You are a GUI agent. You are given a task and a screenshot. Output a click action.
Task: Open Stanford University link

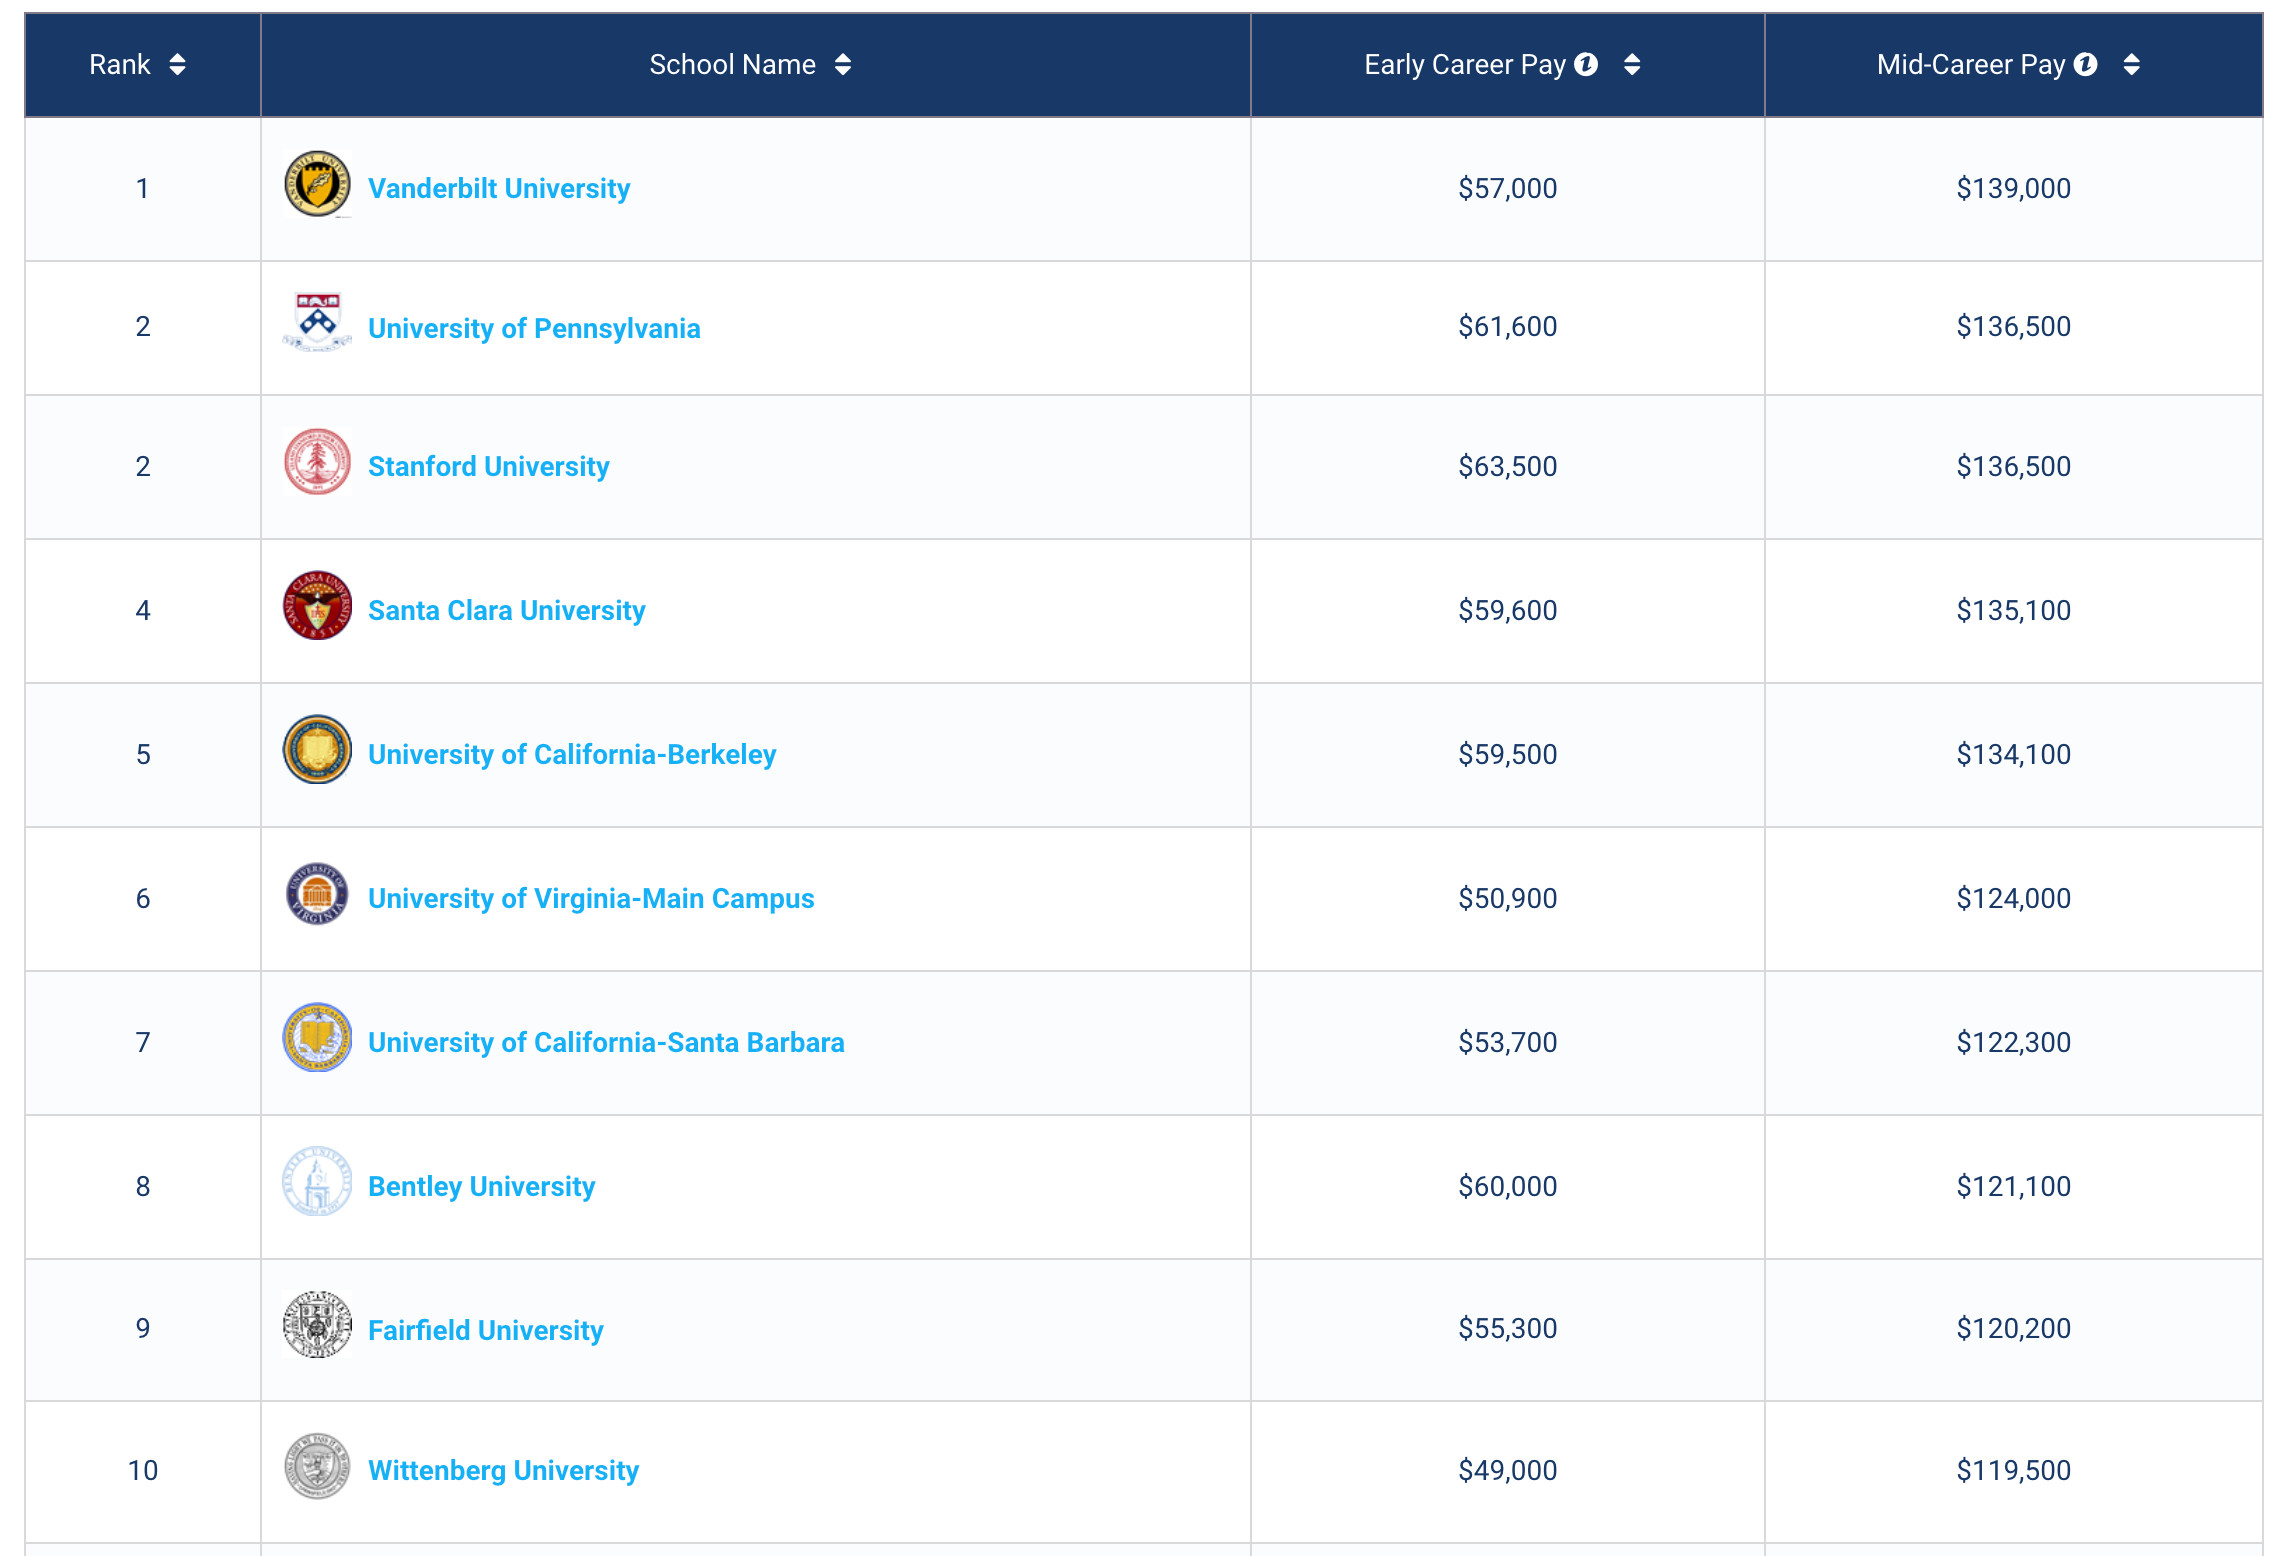tap(488, 466)
